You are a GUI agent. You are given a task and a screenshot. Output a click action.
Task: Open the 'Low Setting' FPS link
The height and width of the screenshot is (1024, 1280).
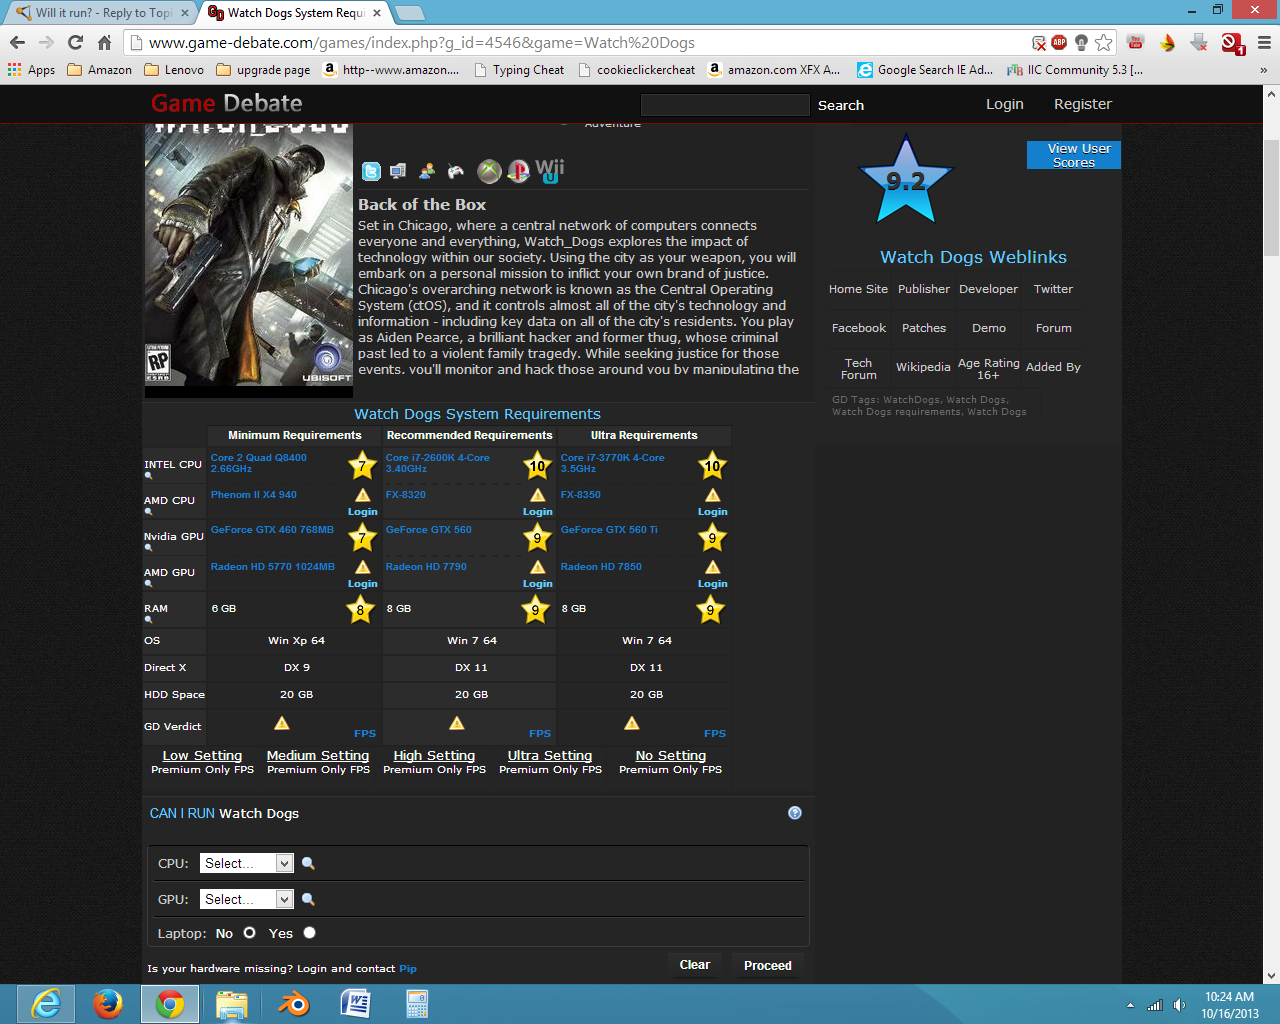202,756
